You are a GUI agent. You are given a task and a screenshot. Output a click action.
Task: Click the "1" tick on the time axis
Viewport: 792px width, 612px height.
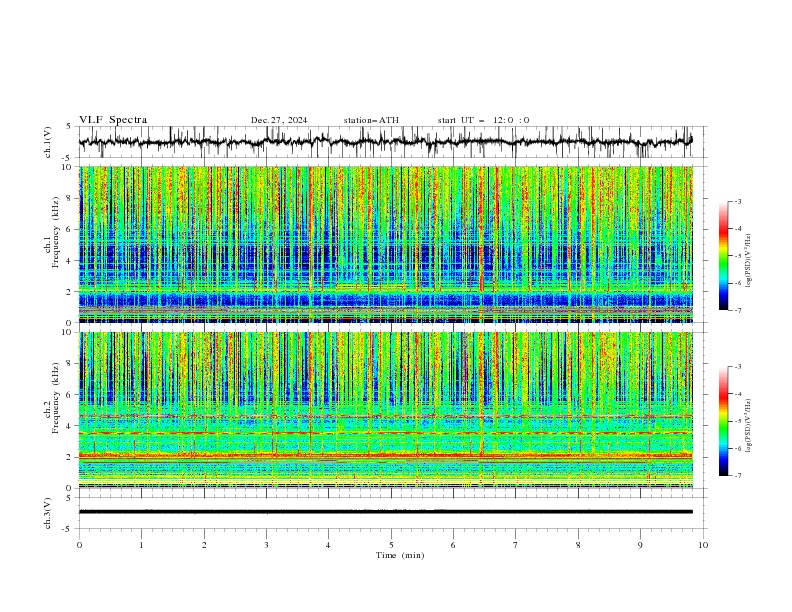tap(142, 545)
